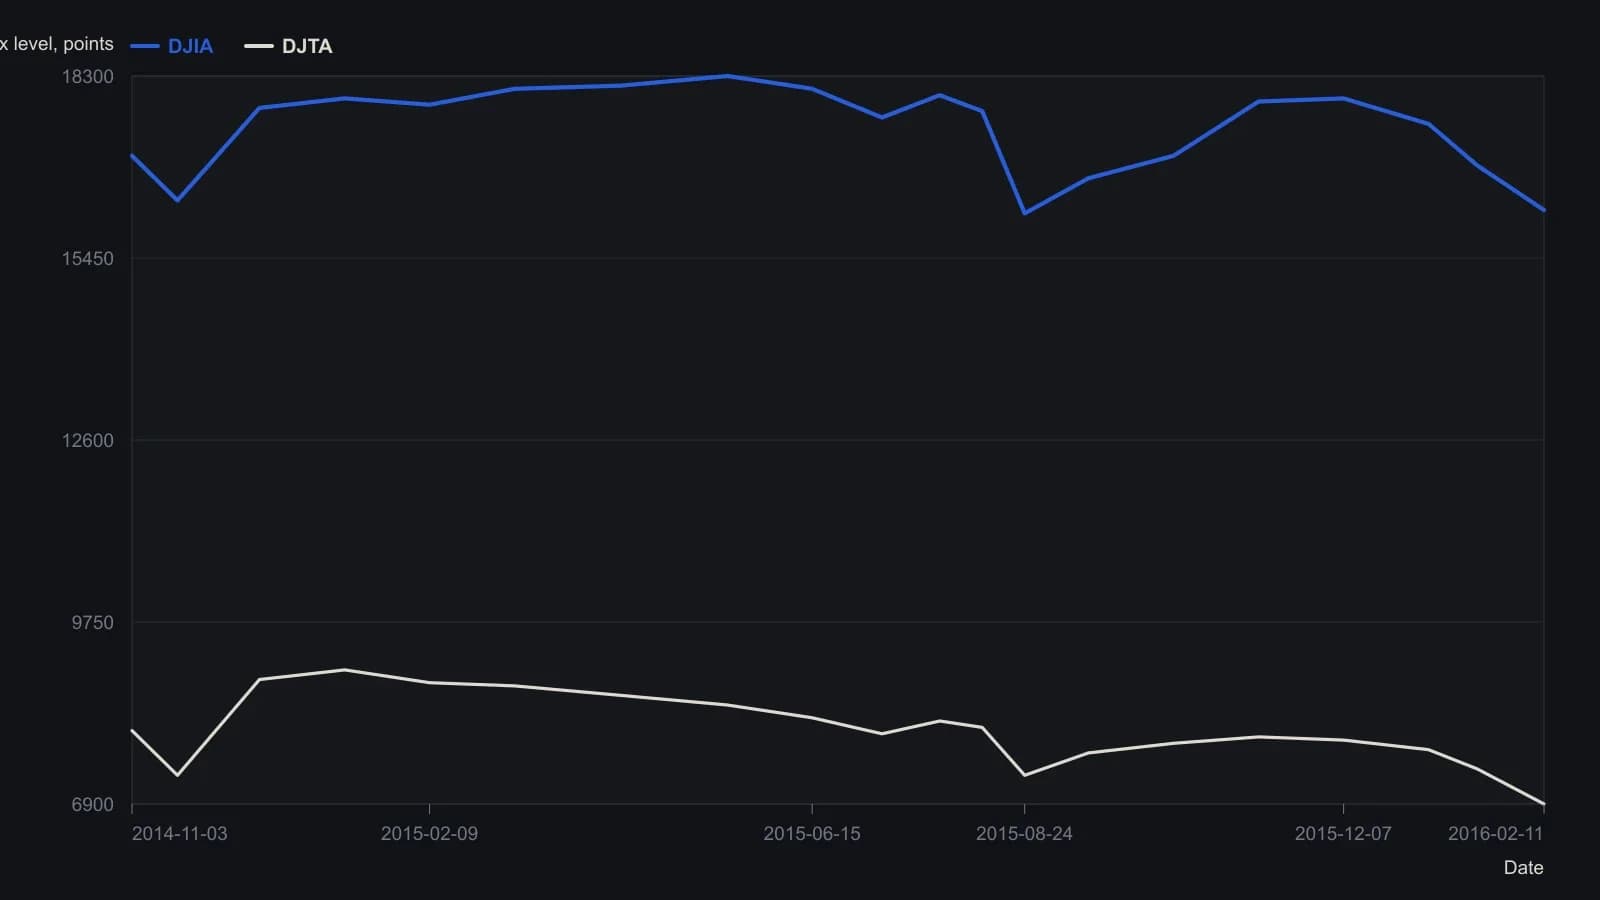Click the 12600 y-axis label
This screenshot has height=900, width=1600.
[88, 441]
